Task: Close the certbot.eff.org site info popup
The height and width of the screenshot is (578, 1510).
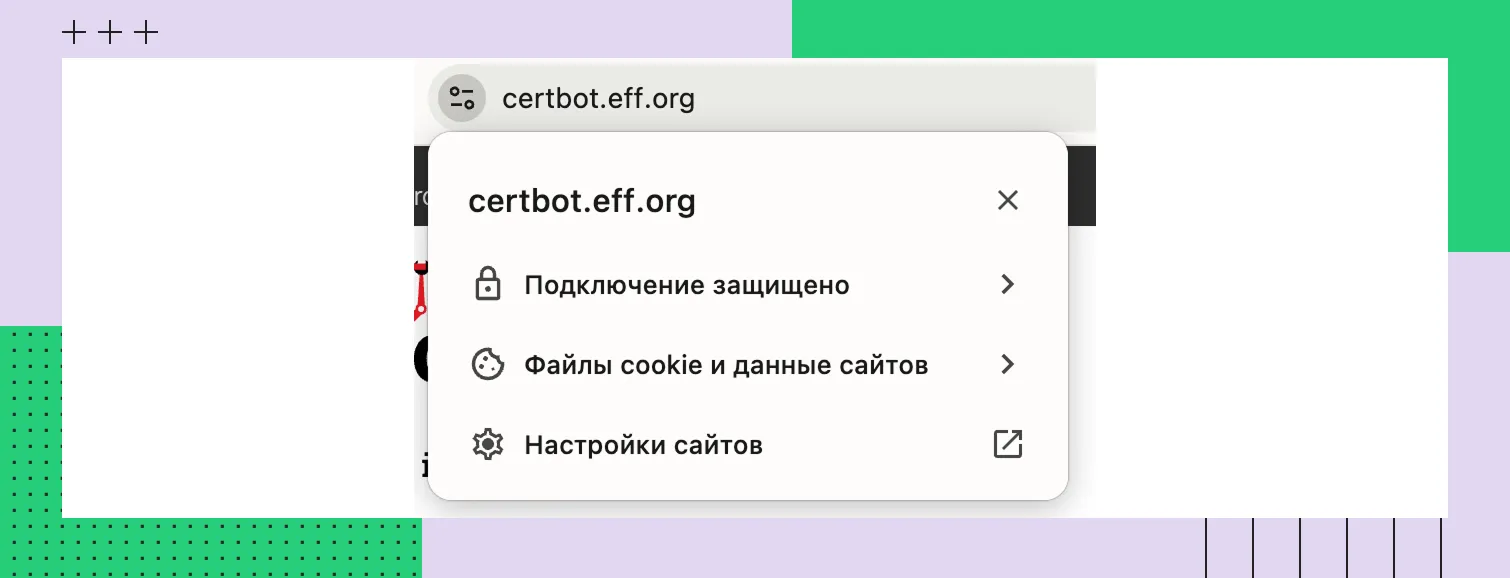Action: coord(1008,200)
